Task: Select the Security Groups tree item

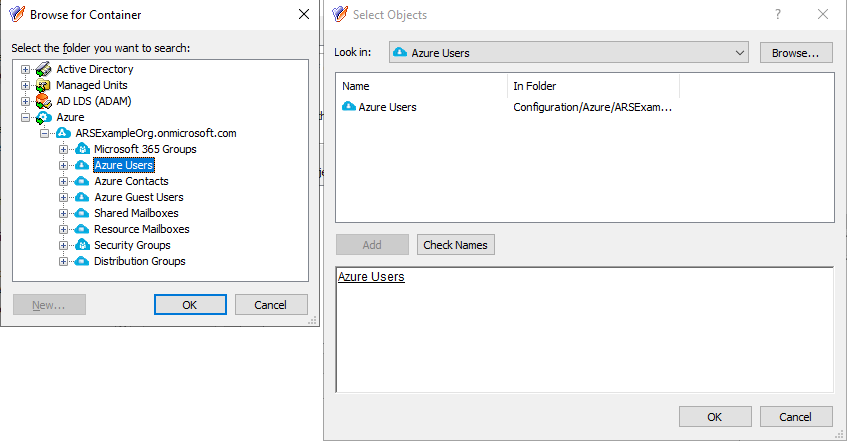Action: pyautogui.click(x=132, y=245)
